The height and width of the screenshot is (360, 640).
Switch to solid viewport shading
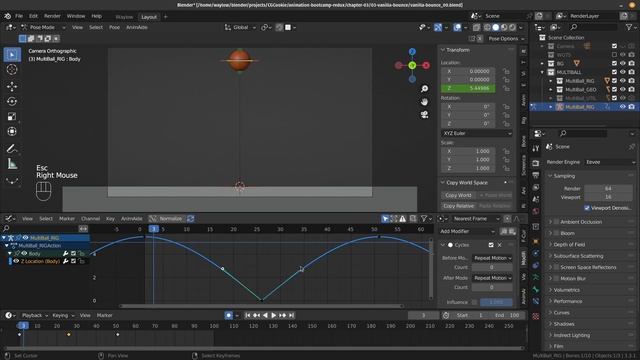click(x=496, y=27)
